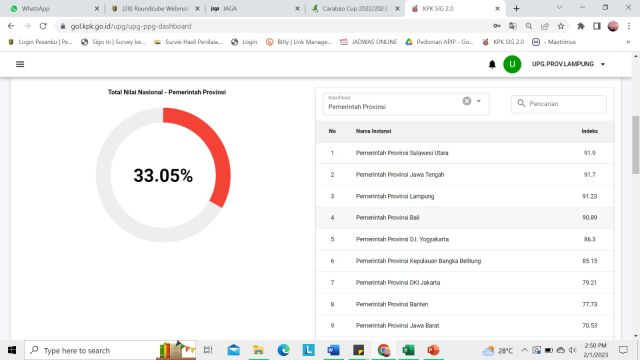This screenshot has height=360, width=640.
Task: Open the JADWAS ONLINE bookmark
Action: 369,42
